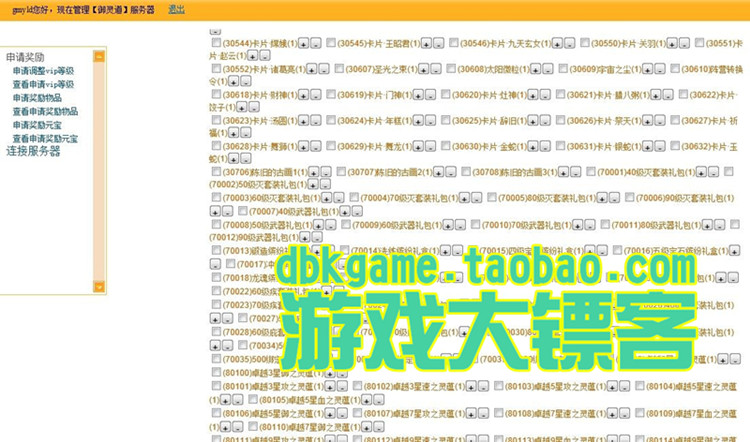Open 查看申请奖励元宝 sidebar link
750x442 pixels.
(45, 139)
